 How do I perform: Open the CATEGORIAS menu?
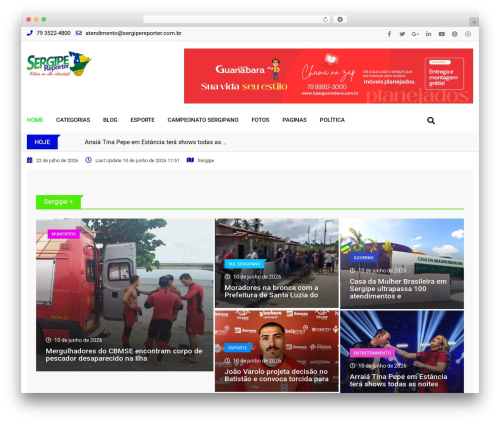point(73,120)
